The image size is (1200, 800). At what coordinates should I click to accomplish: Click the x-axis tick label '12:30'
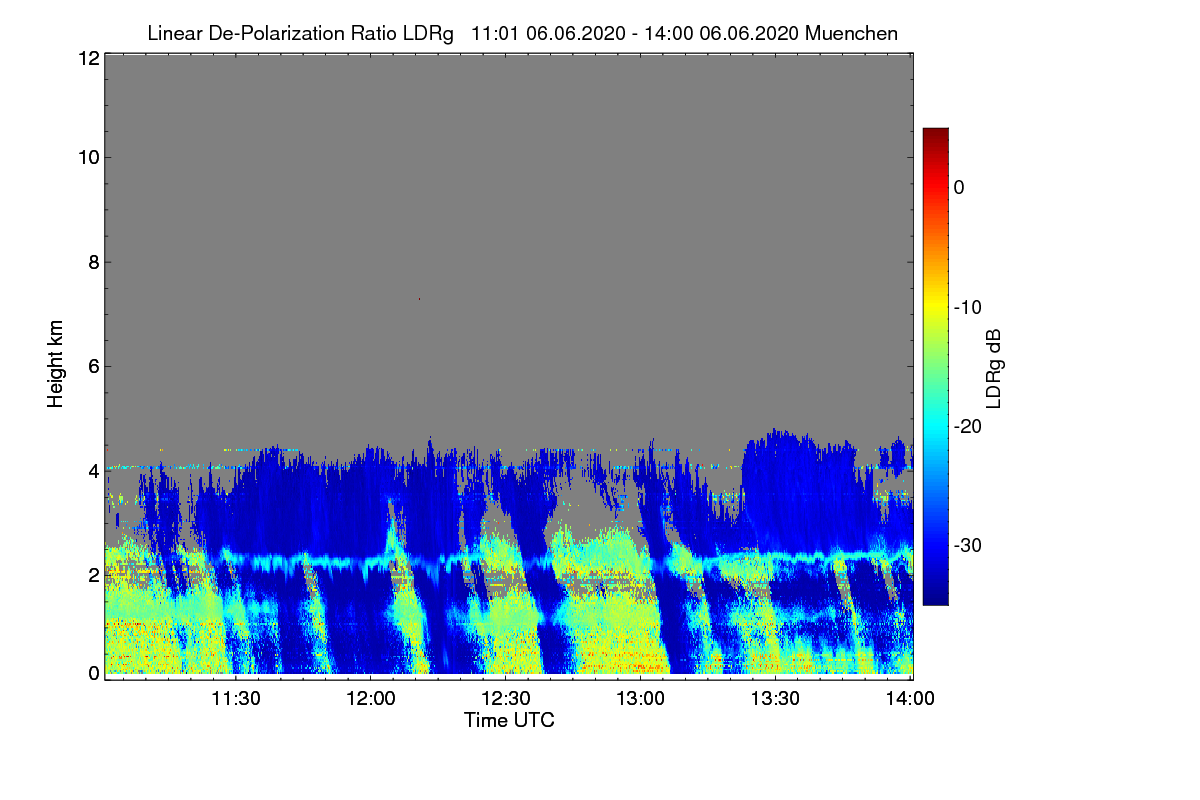[x=505, y=699]
